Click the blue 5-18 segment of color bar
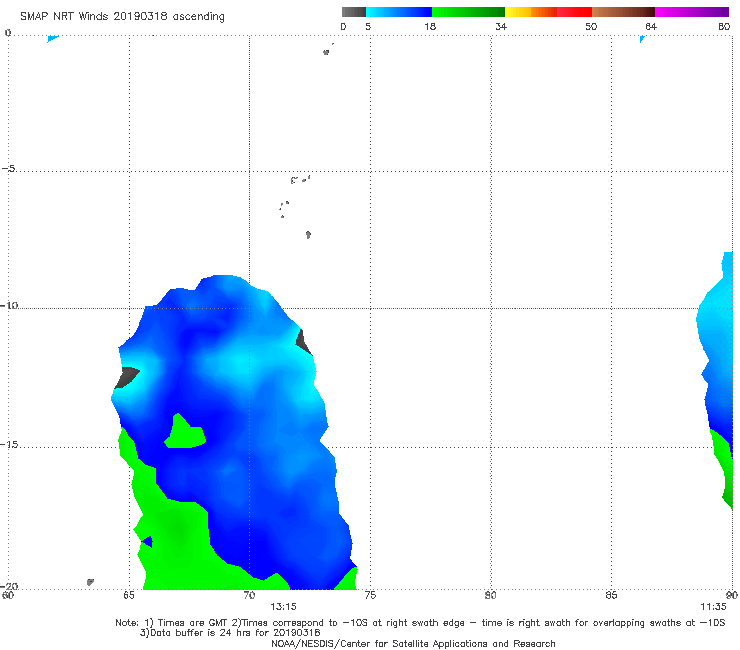 [x=399, y=12]
